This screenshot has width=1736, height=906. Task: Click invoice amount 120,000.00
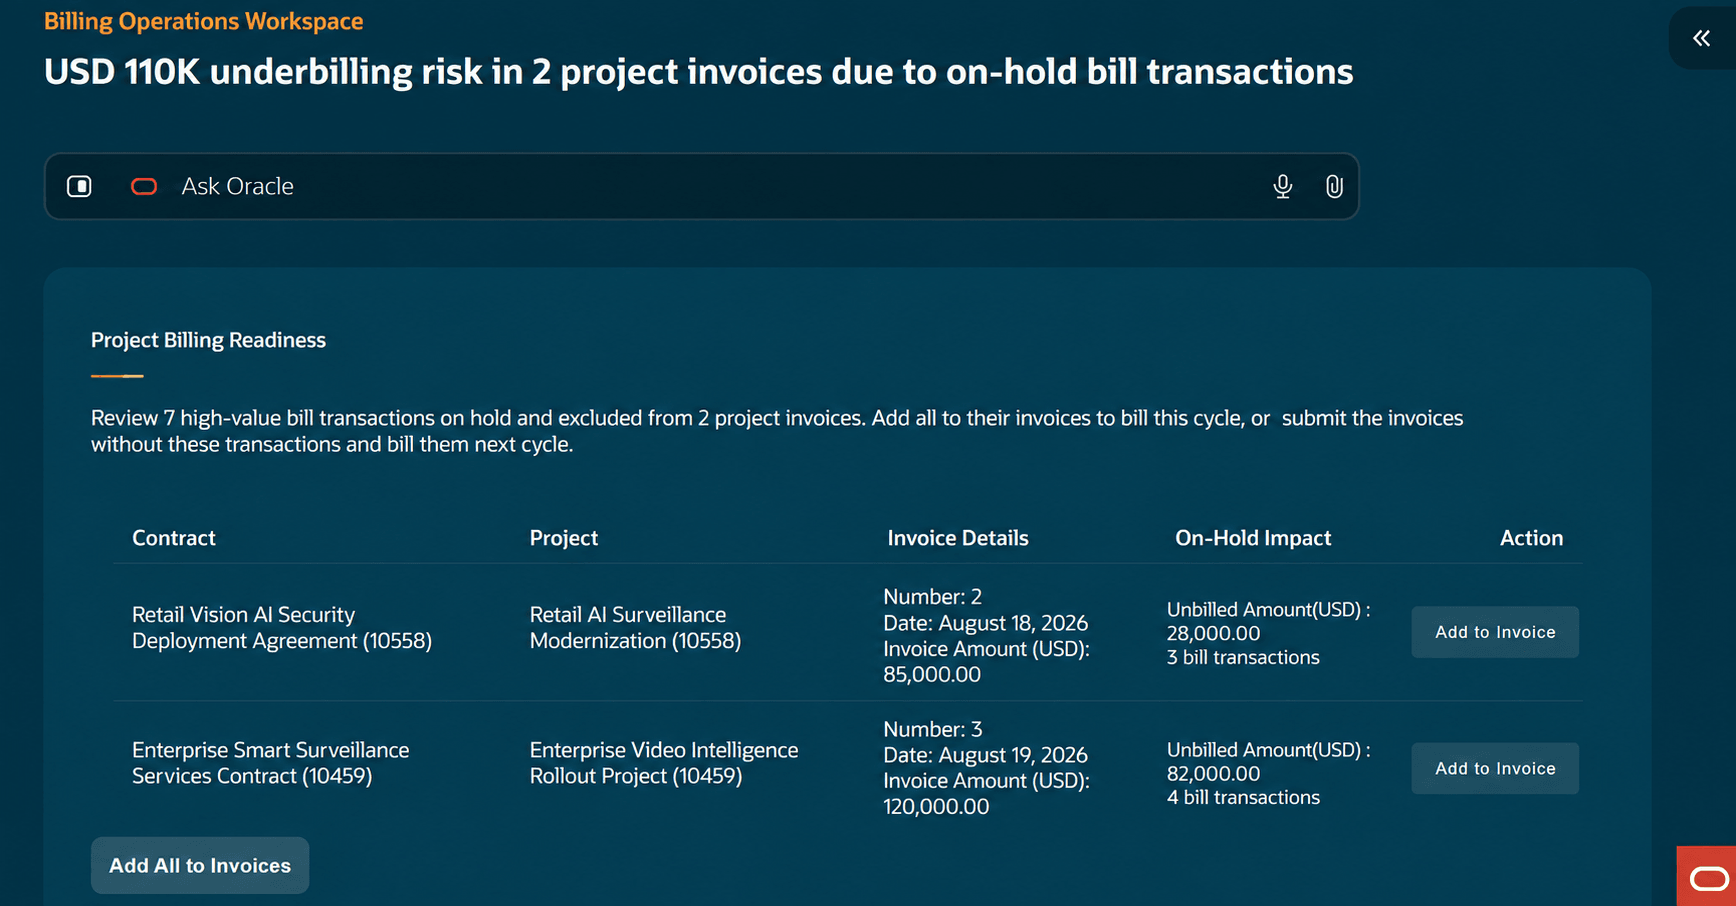[936, 807]
